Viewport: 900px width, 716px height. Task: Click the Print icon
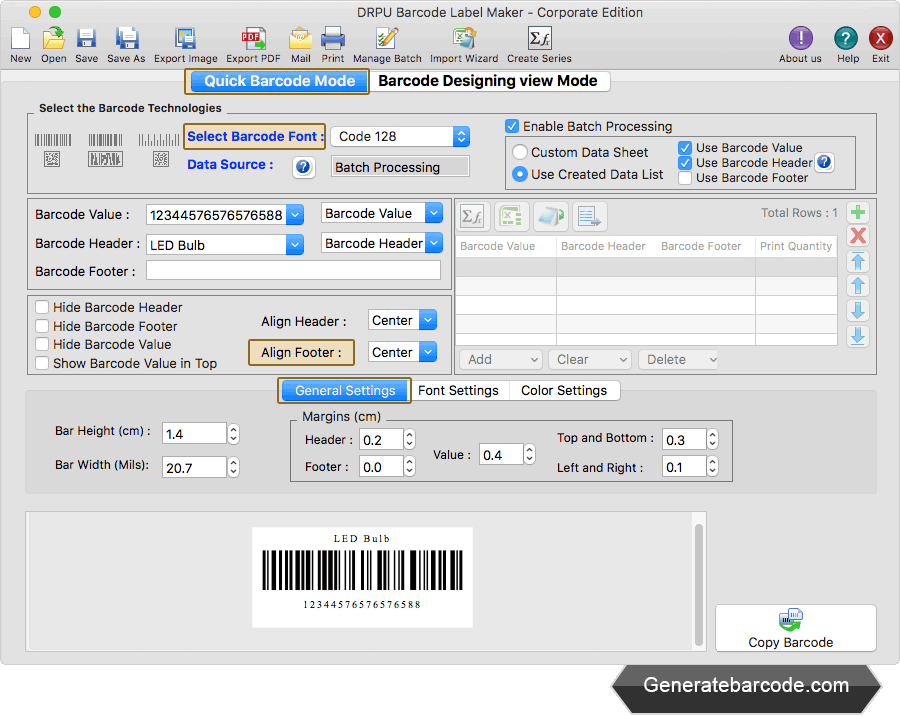pos(333,38)
